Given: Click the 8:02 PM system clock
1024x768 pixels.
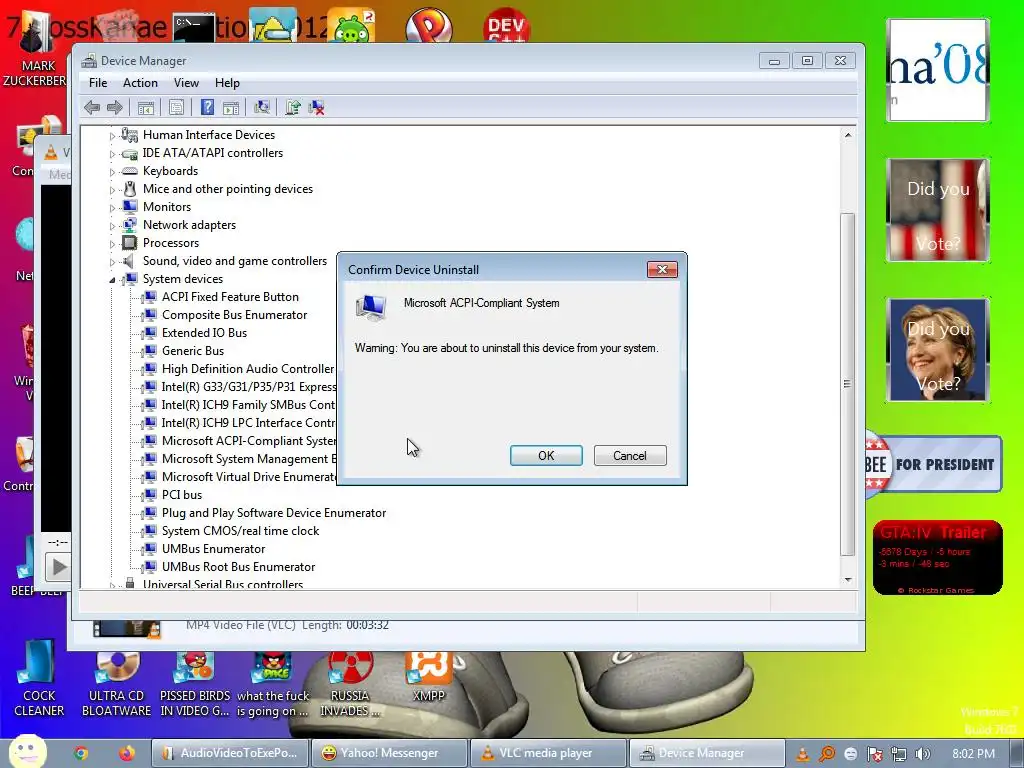Looking at the screenshot, I should [973, 754].
